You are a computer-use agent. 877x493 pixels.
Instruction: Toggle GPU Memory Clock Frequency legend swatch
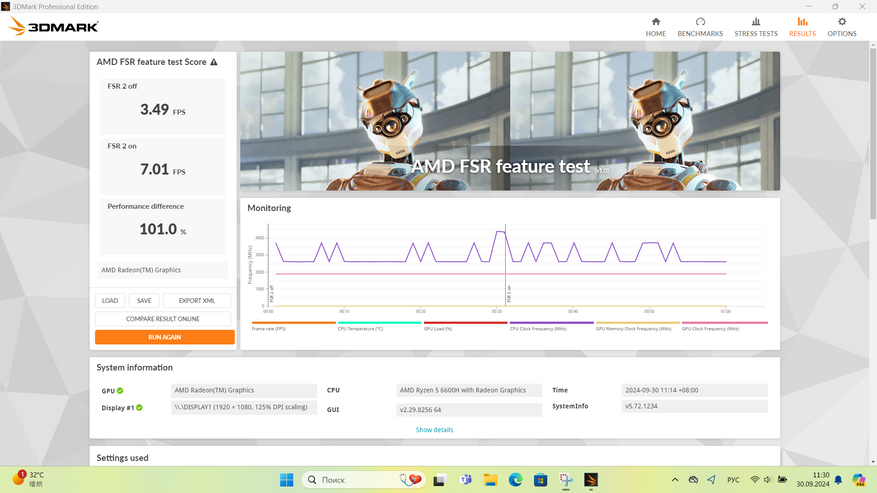coord(638,323)
